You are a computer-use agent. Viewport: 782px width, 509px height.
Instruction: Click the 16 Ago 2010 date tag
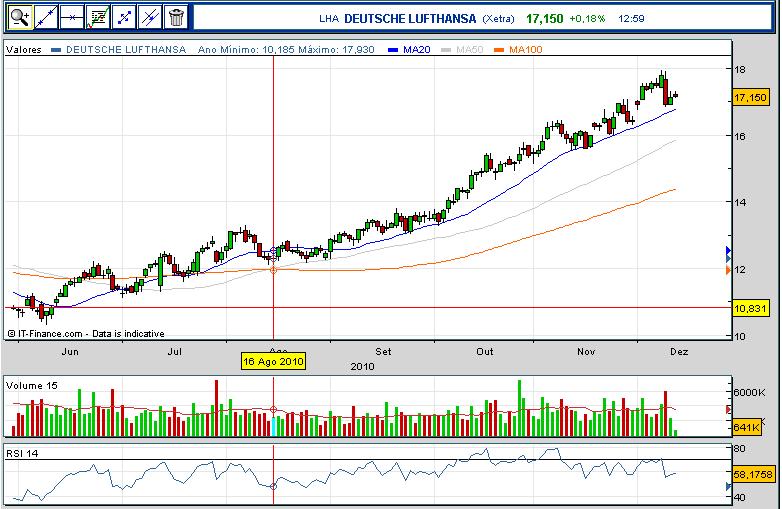(x=273, y=361)
